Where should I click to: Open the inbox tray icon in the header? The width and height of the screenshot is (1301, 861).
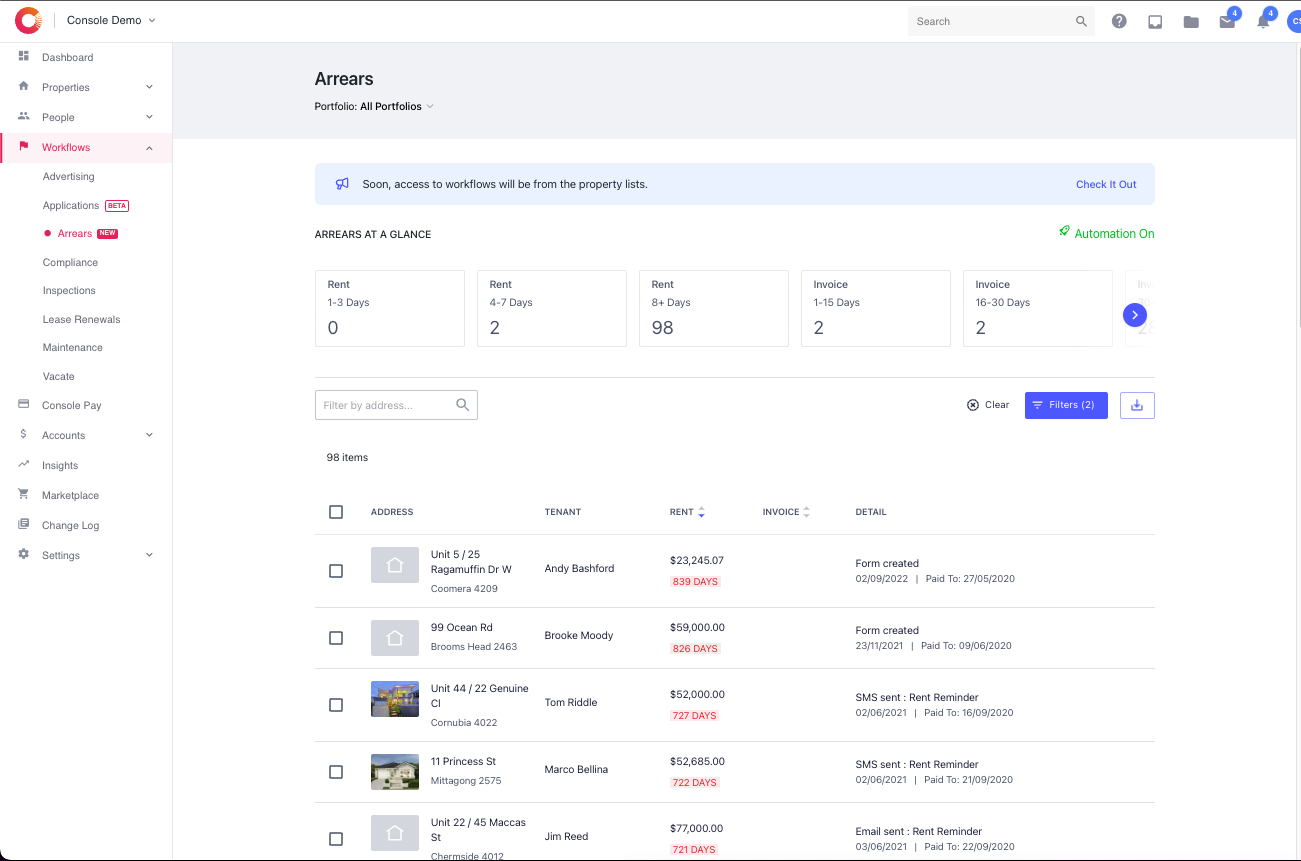click(1155, 20)
